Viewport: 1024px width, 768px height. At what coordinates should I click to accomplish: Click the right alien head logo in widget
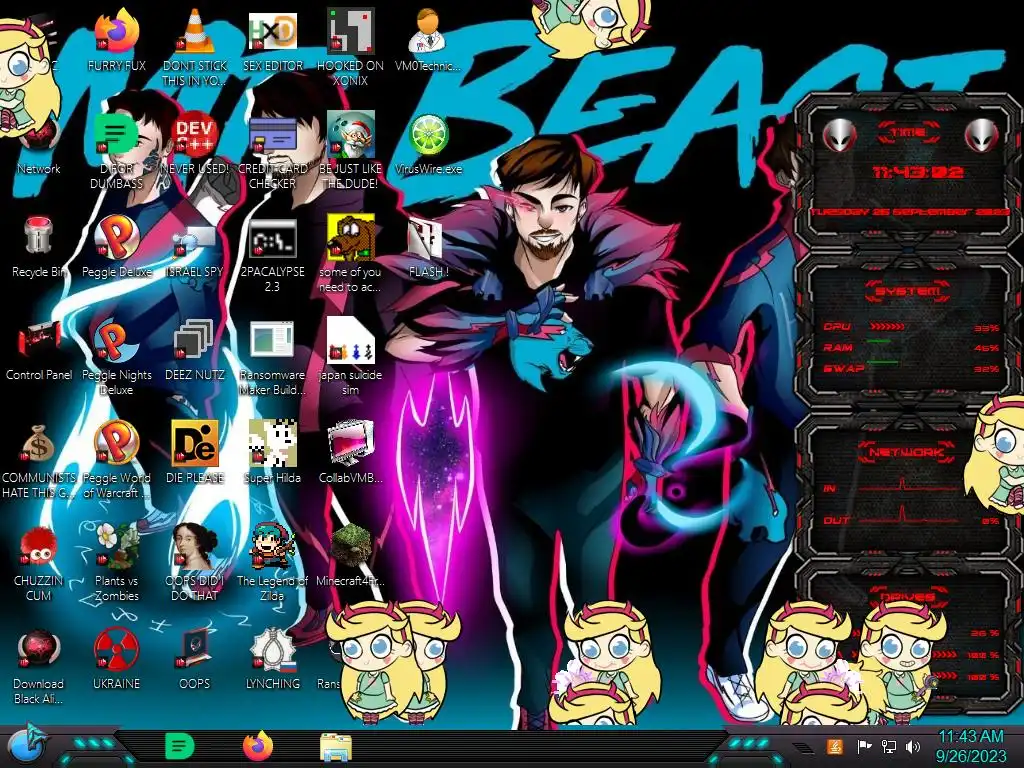click(980, 136)
